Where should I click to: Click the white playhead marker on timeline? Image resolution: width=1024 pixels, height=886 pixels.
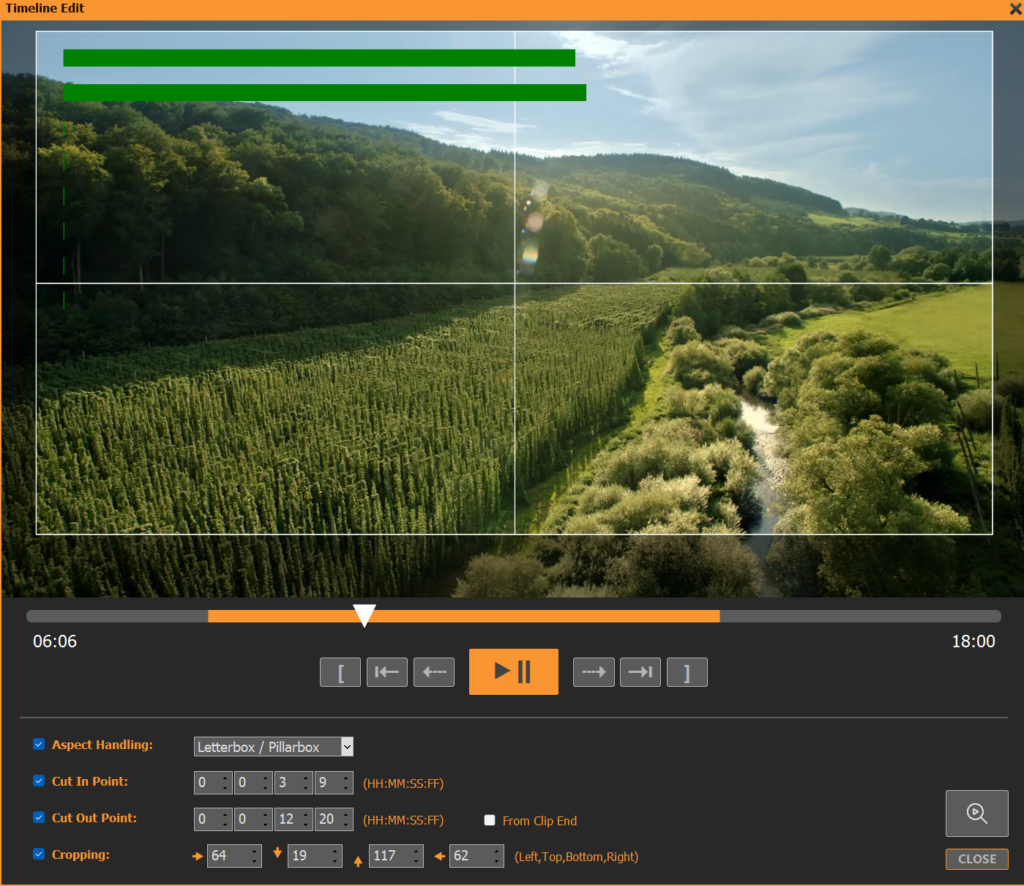coord(364,615)
